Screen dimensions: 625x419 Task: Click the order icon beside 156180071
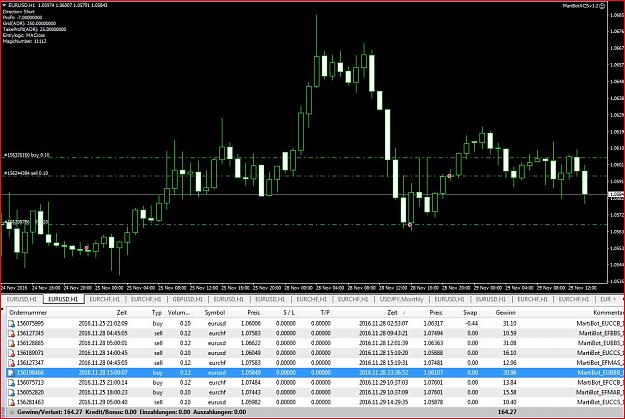[x=12, y=353]
